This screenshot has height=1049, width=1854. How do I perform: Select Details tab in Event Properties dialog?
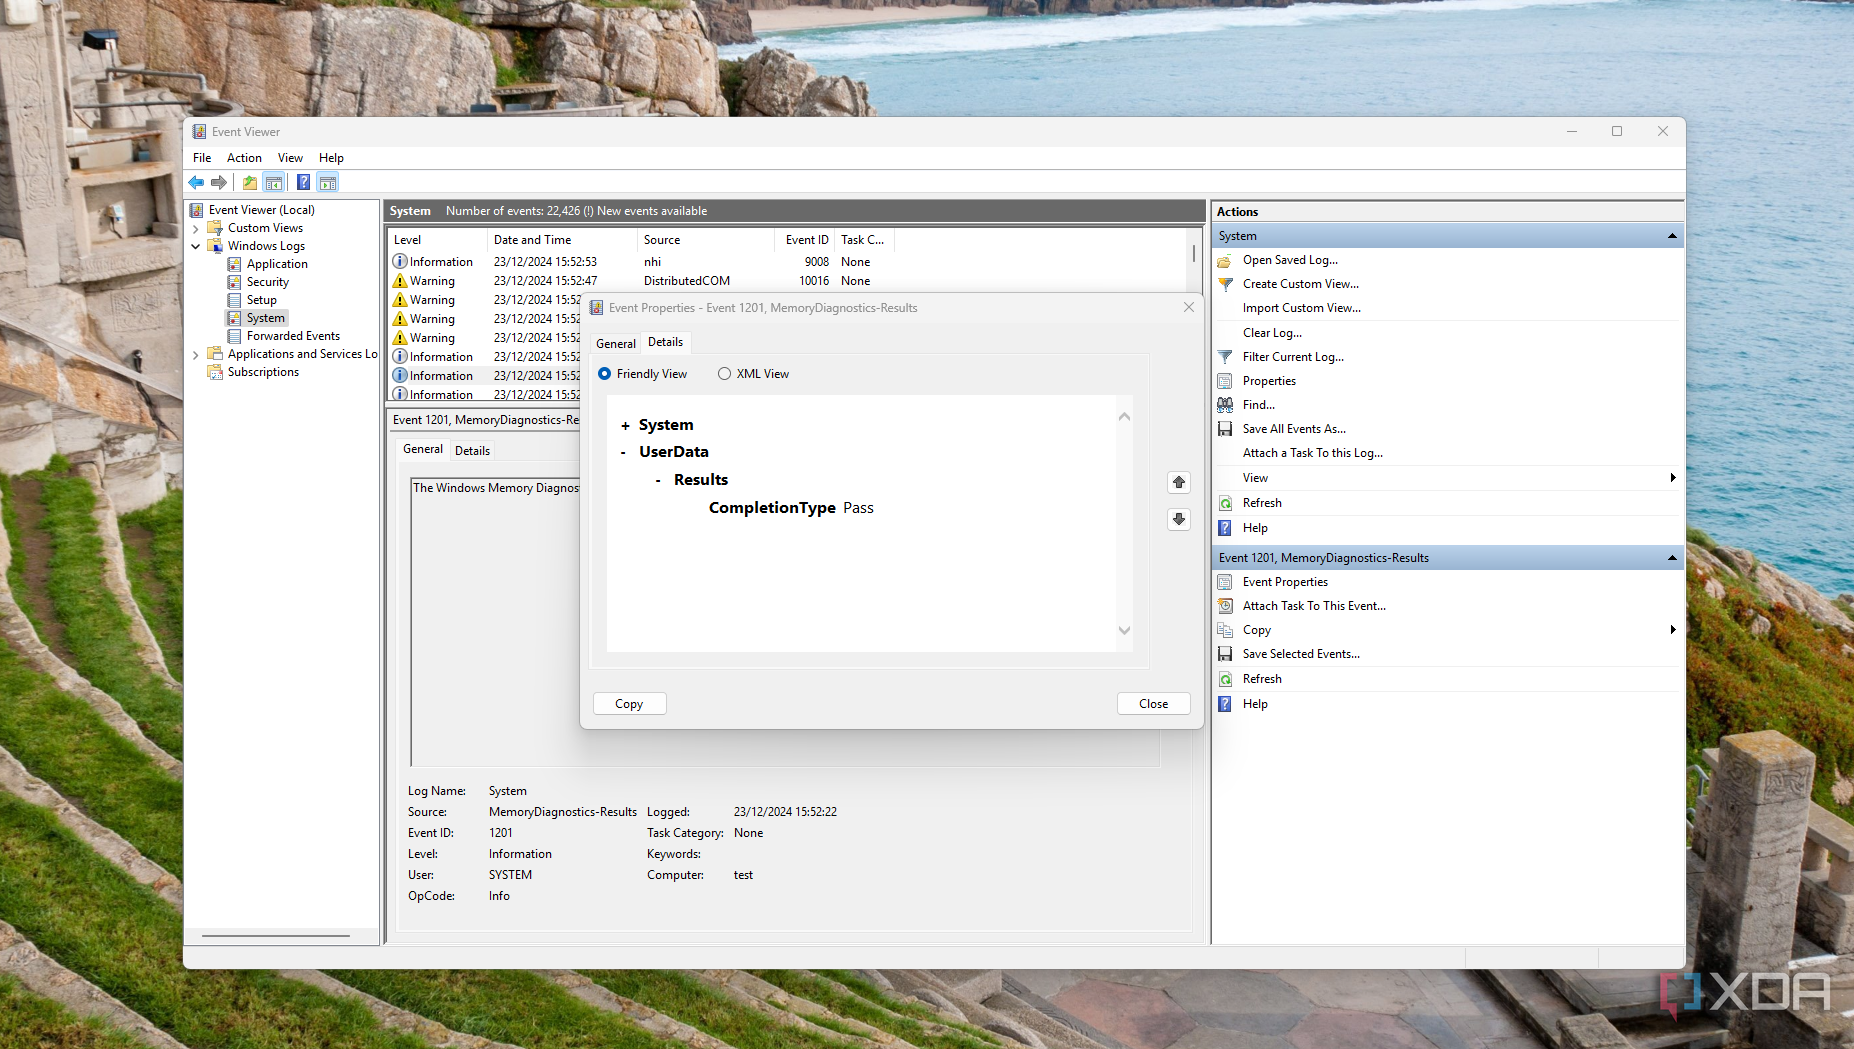coord(666,342)
